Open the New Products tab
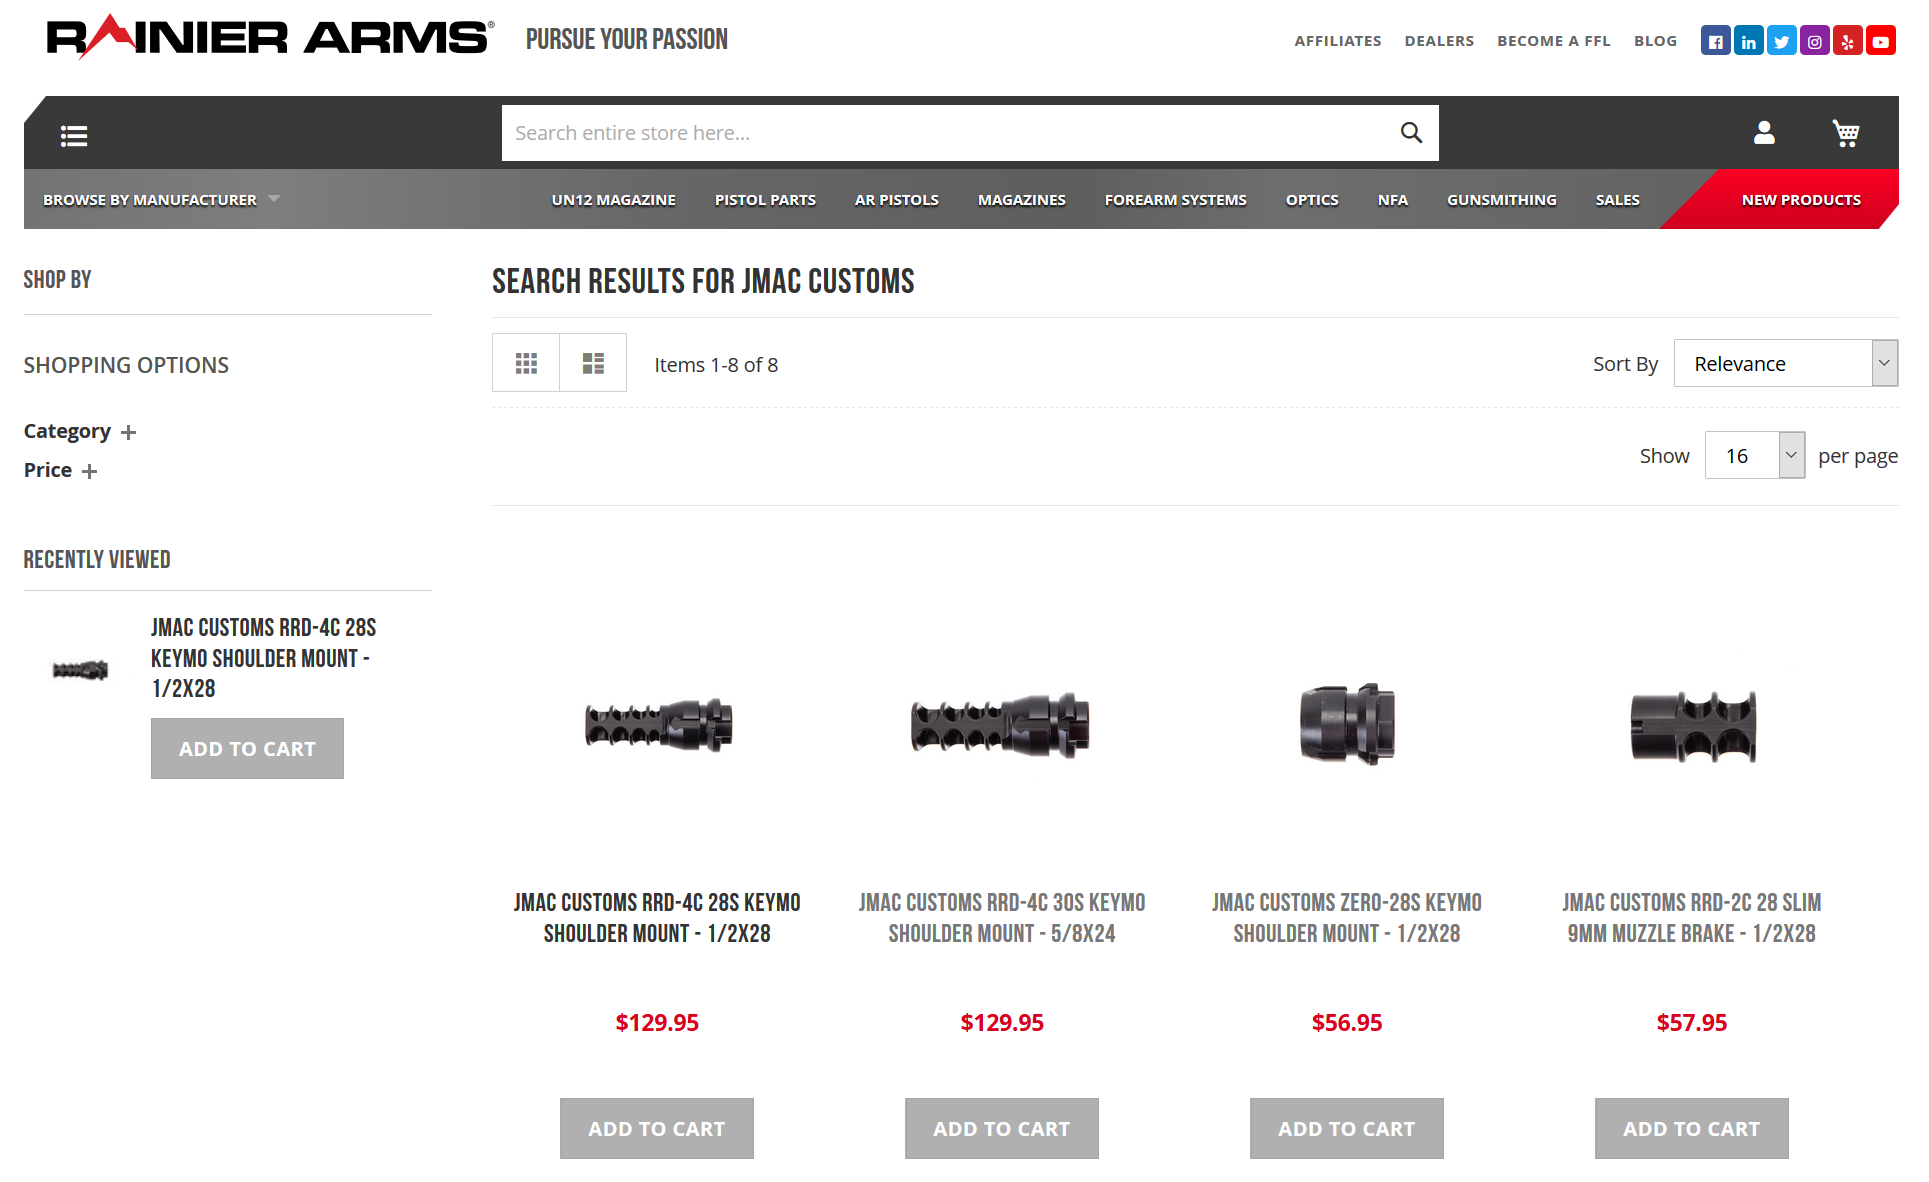The width and height of the screenshot is (1929, 1182). click(x=1800, y=200)
